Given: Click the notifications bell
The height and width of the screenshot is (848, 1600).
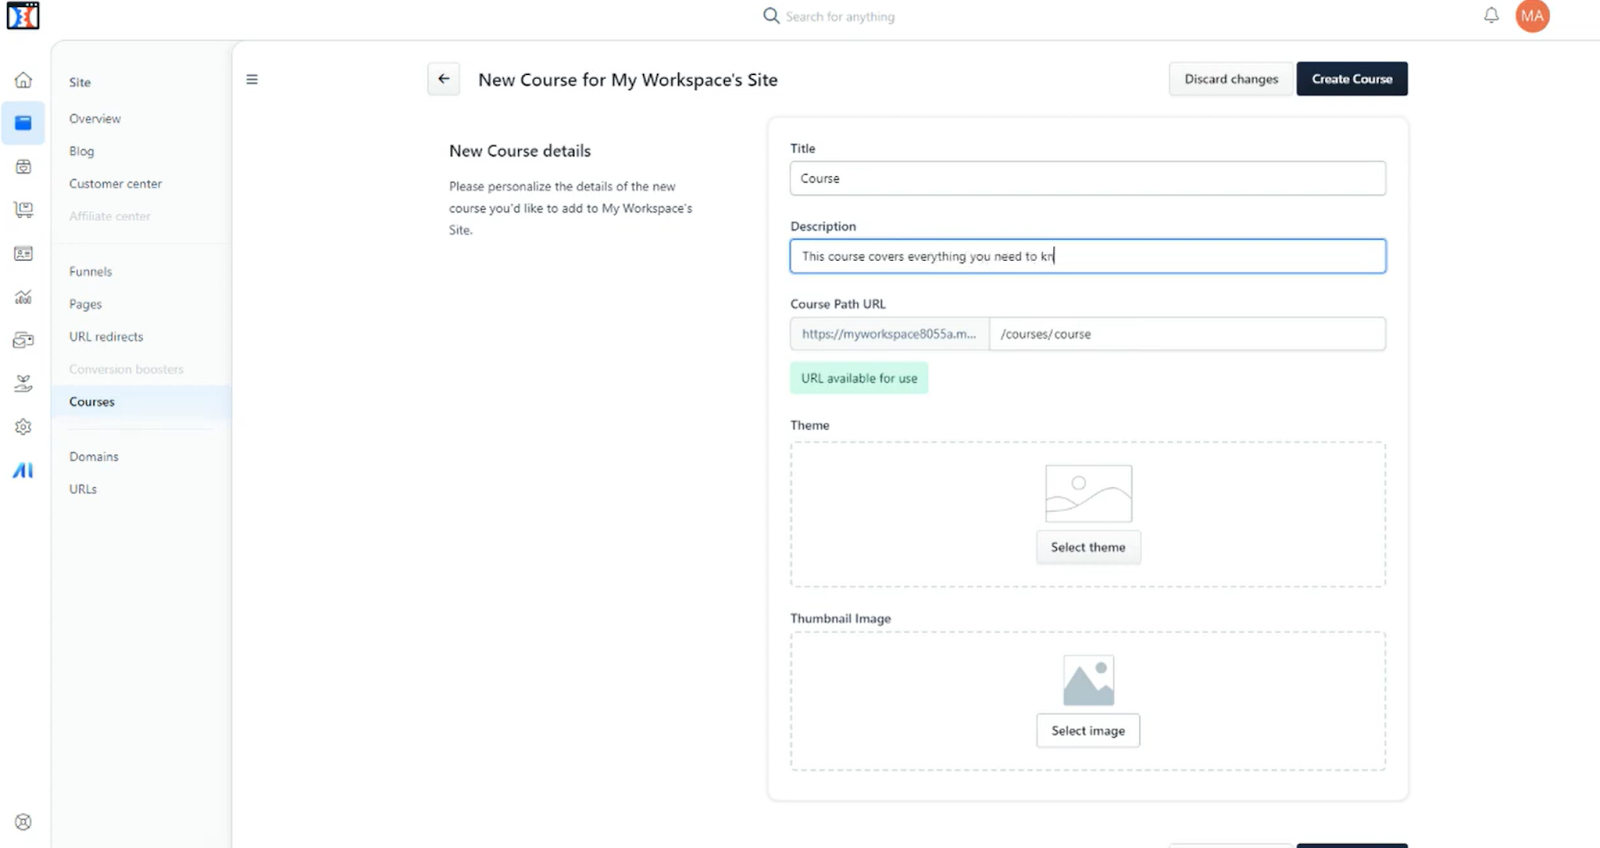Looking at the screenshot, I should (1491, 16).
